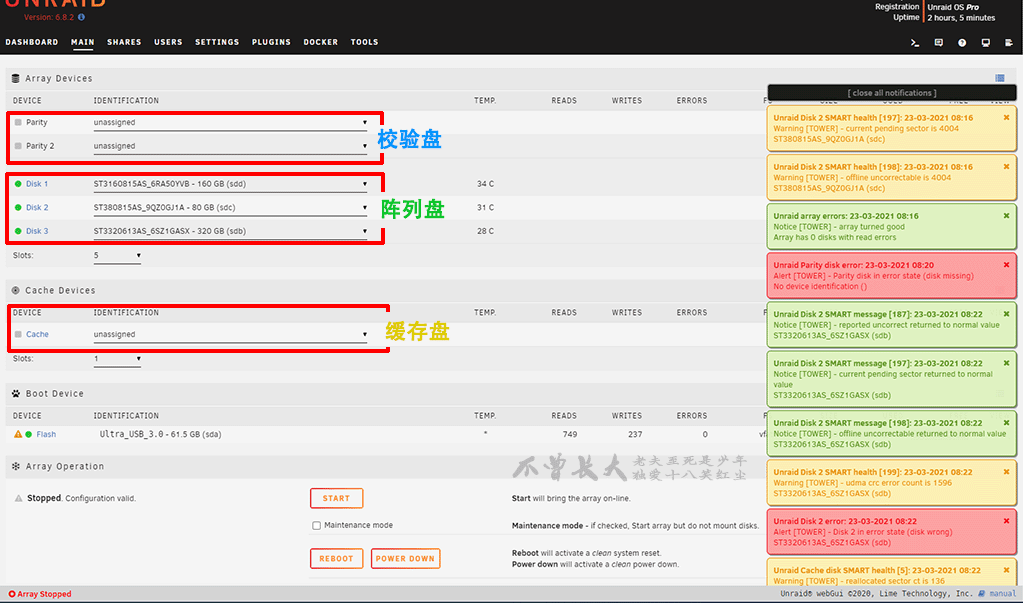Image resolution: width=1023 pixels, height=603 pixels.
Task: Open the web terminal icon in header
Action: pos(915,42)
